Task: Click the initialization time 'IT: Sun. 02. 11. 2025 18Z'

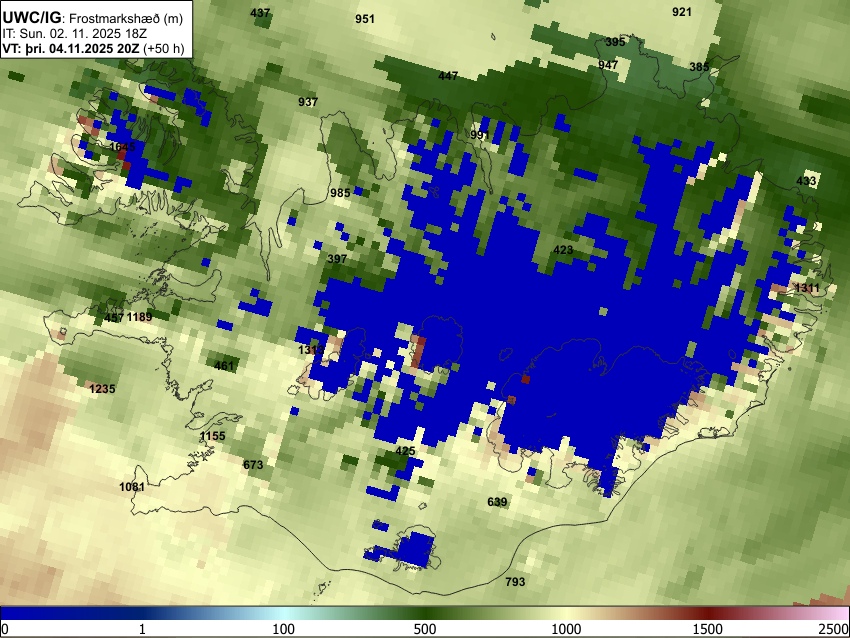Action: pos(75,34)
